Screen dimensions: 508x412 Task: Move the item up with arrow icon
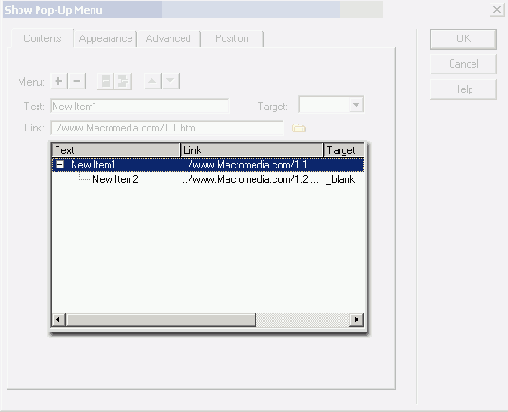[x=152, y=81]
